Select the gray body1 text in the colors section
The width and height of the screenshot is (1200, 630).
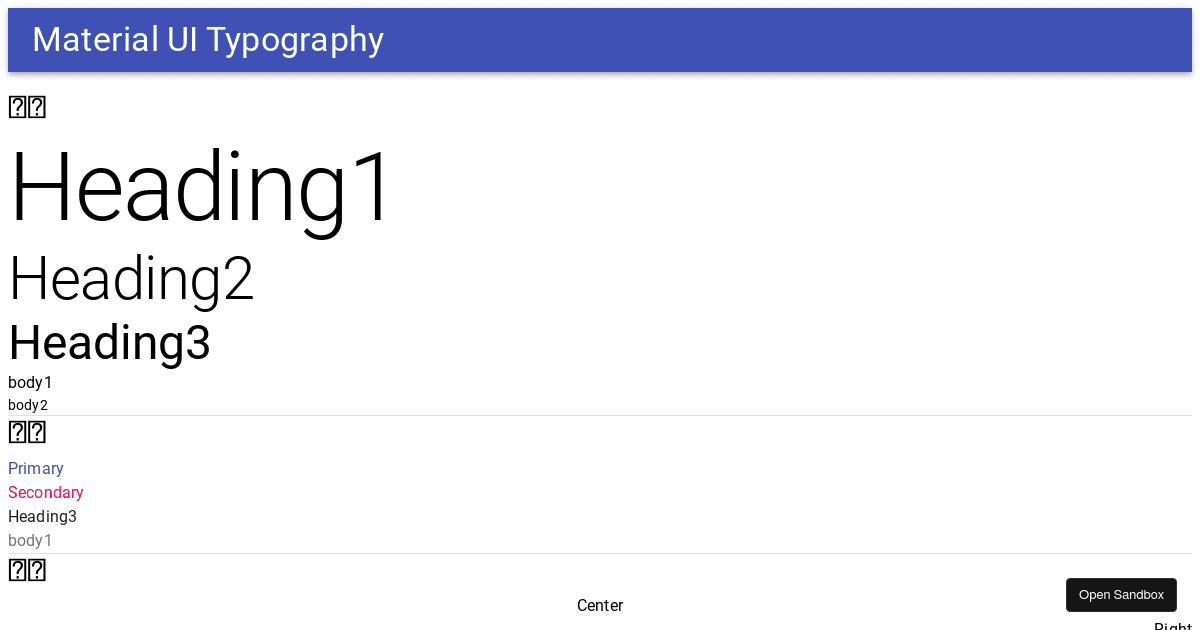[29, 540]
